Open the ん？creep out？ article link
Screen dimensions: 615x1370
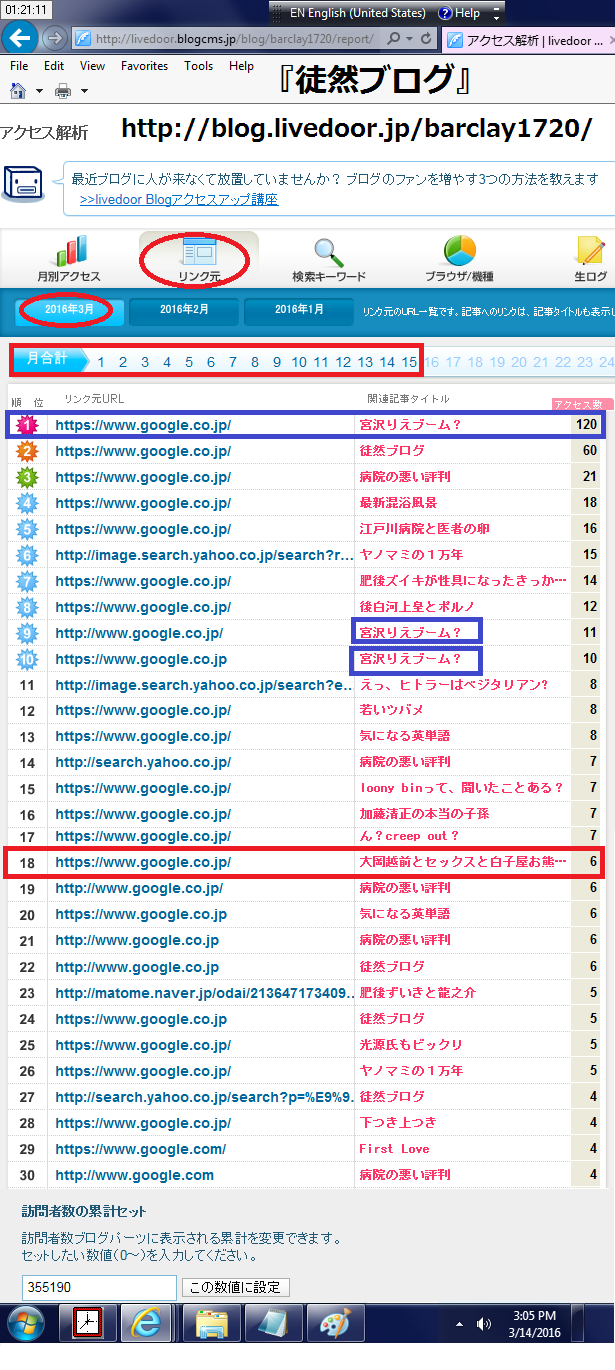click(409, 836)
